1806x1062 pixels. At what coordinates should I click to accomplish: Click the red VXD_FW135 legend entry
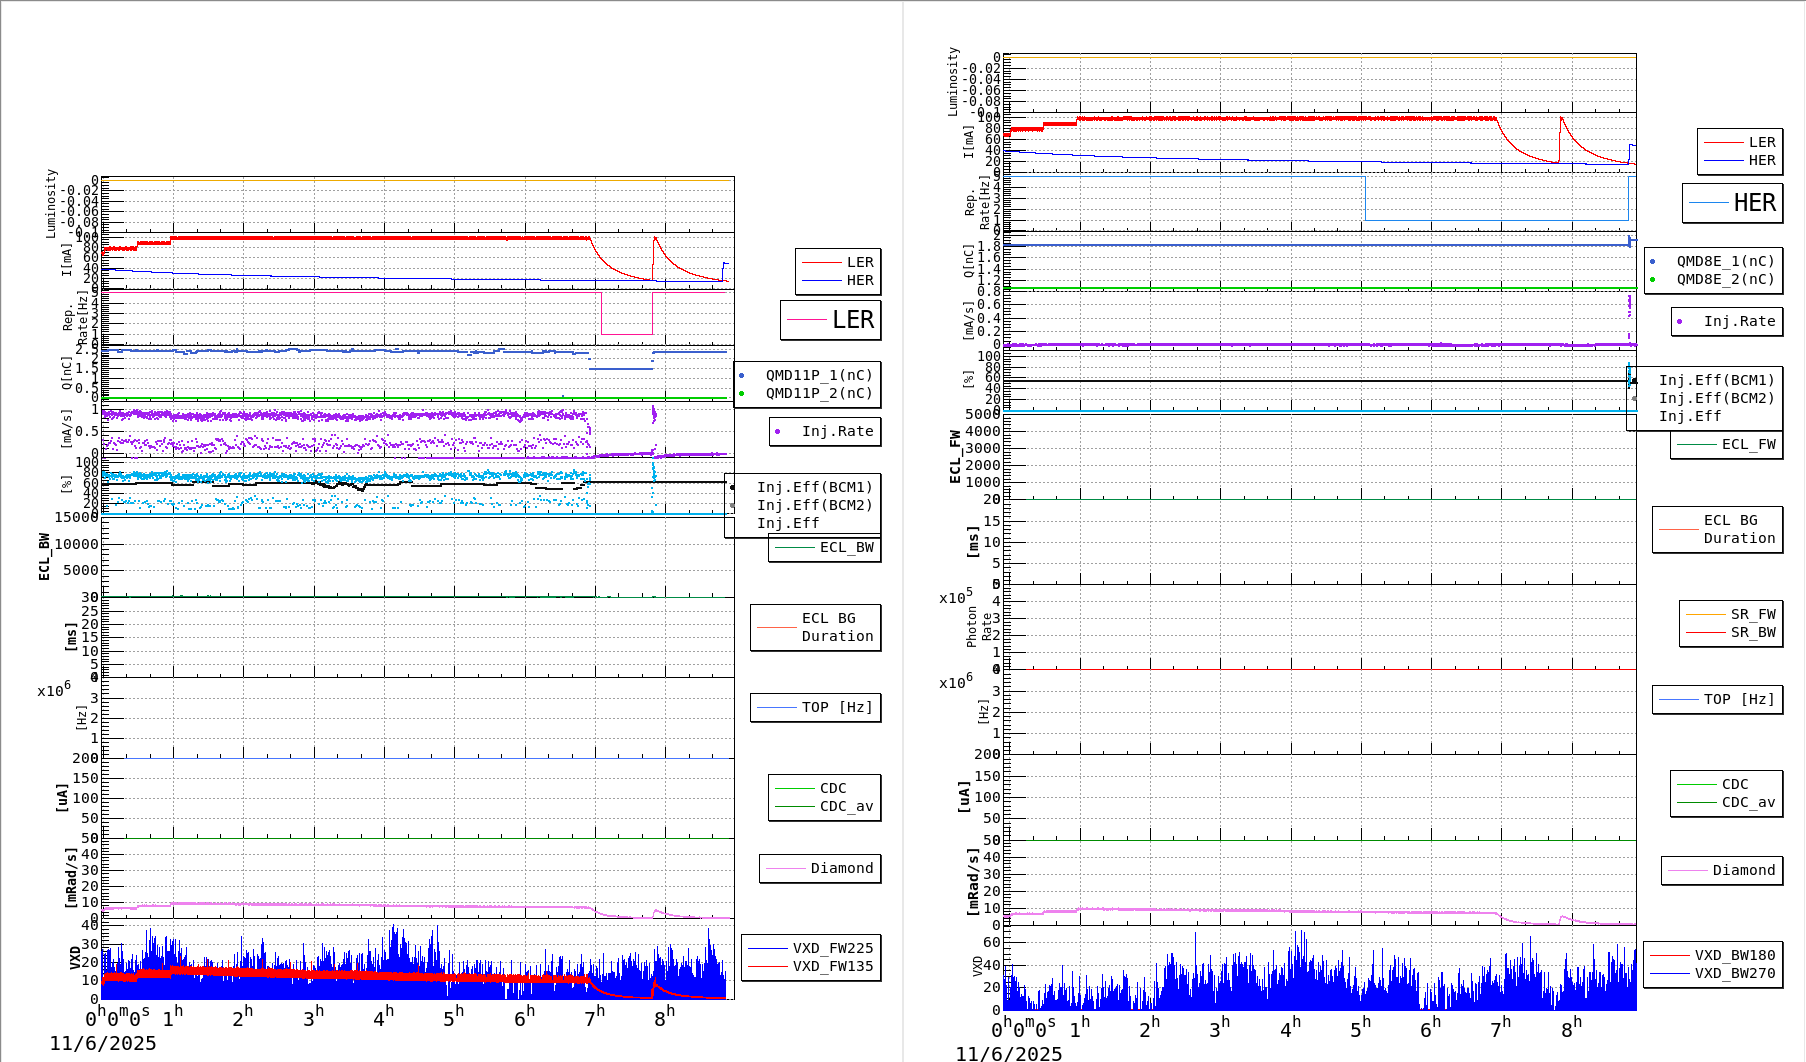coord(832,966)
